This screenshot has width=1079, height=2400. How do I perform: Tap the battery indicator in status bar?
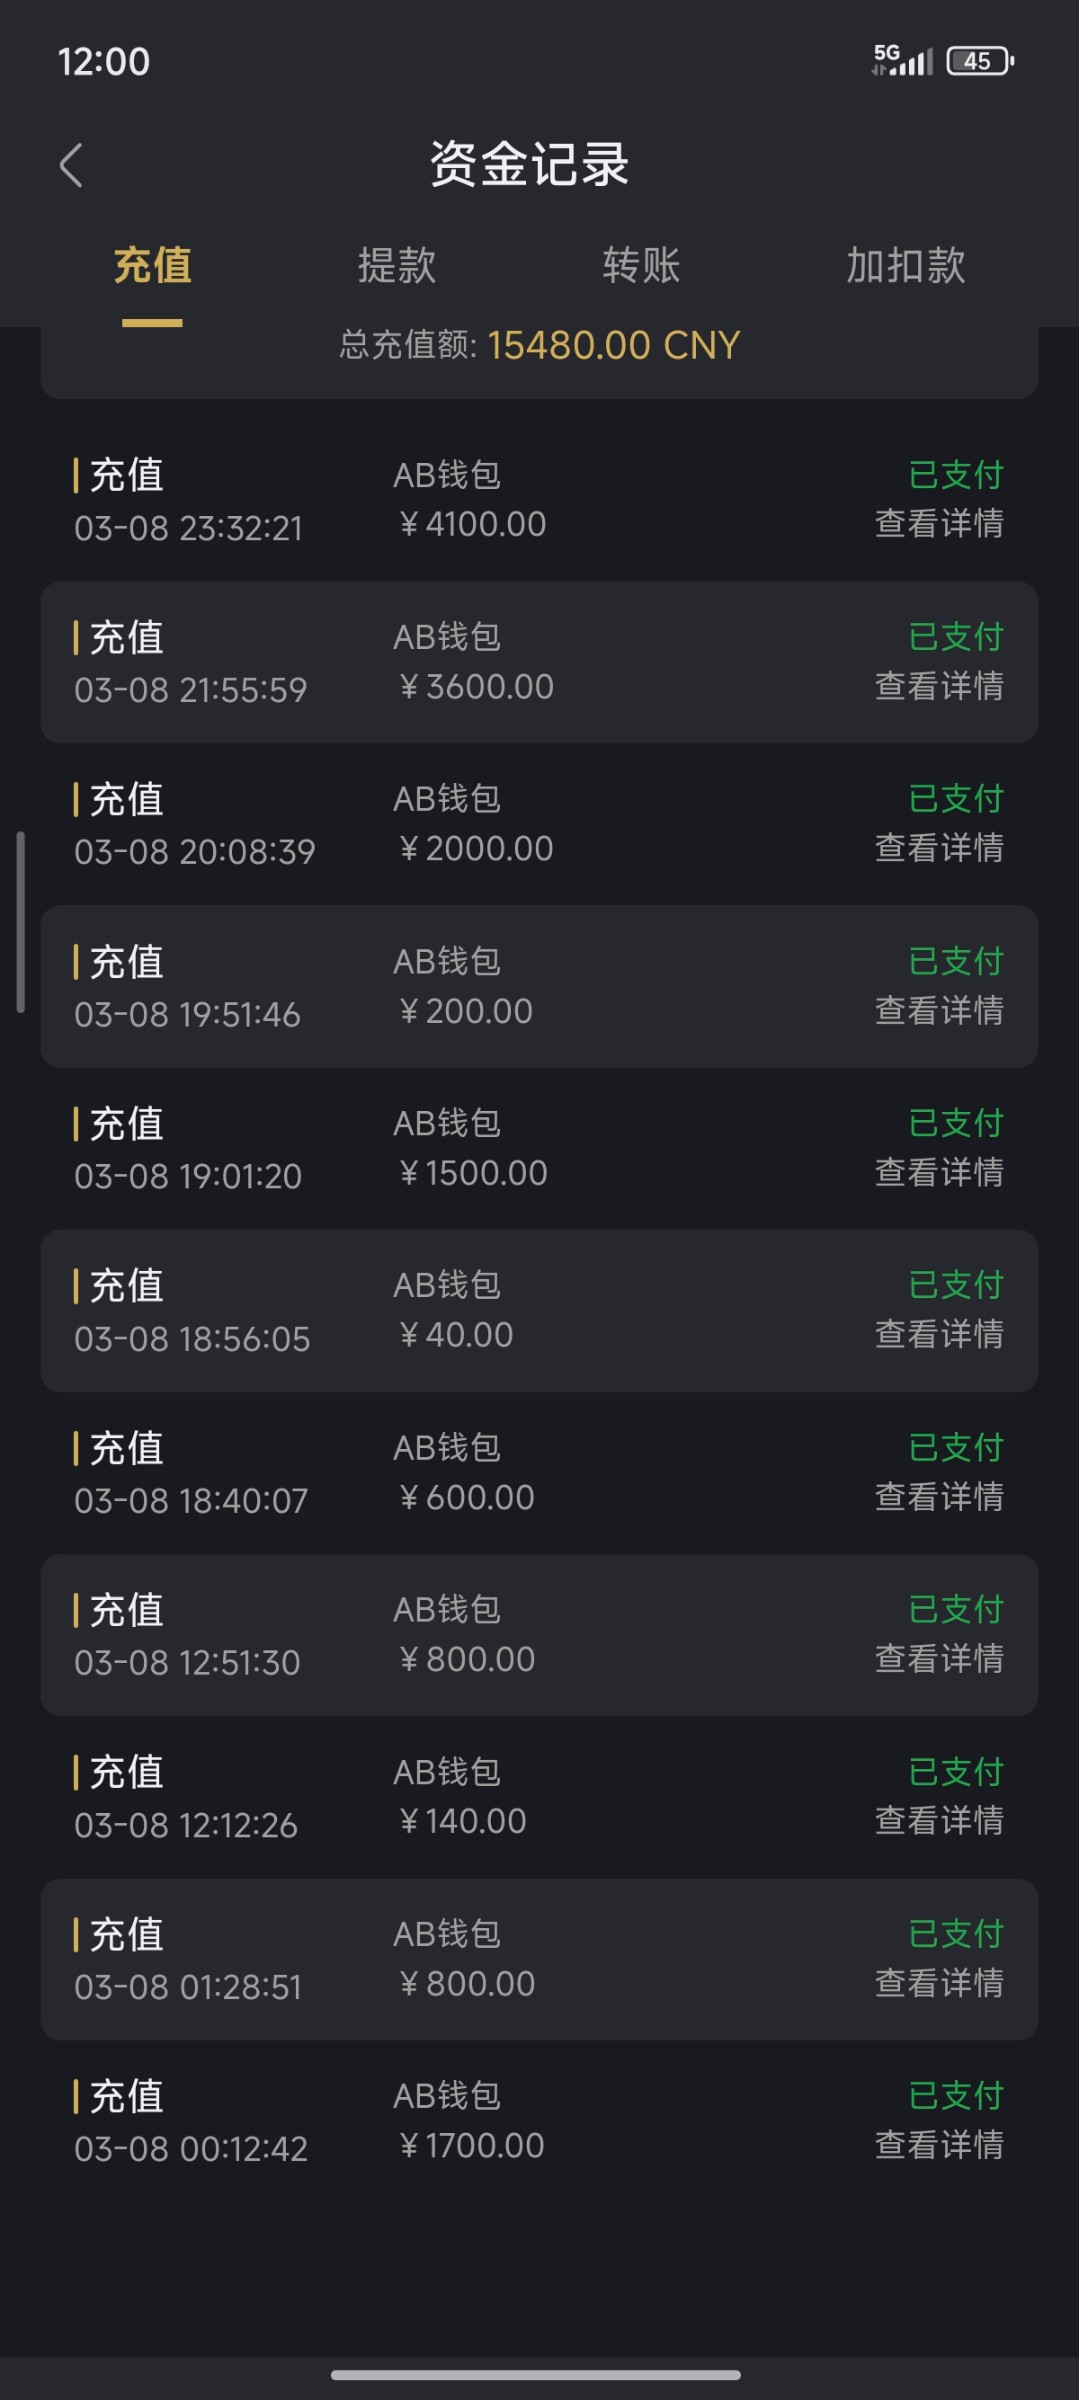point(980,61)
